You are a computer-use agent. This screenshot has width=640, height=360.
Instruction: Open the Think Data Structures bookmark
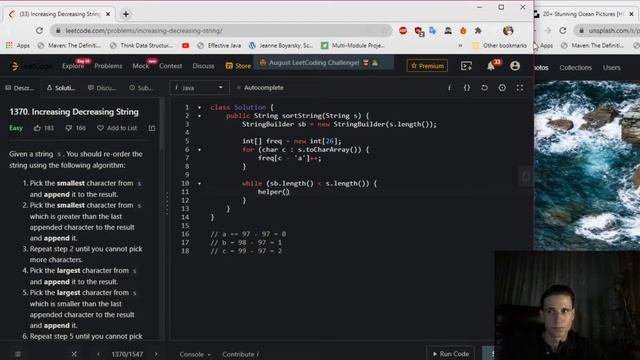pos(141,46)
